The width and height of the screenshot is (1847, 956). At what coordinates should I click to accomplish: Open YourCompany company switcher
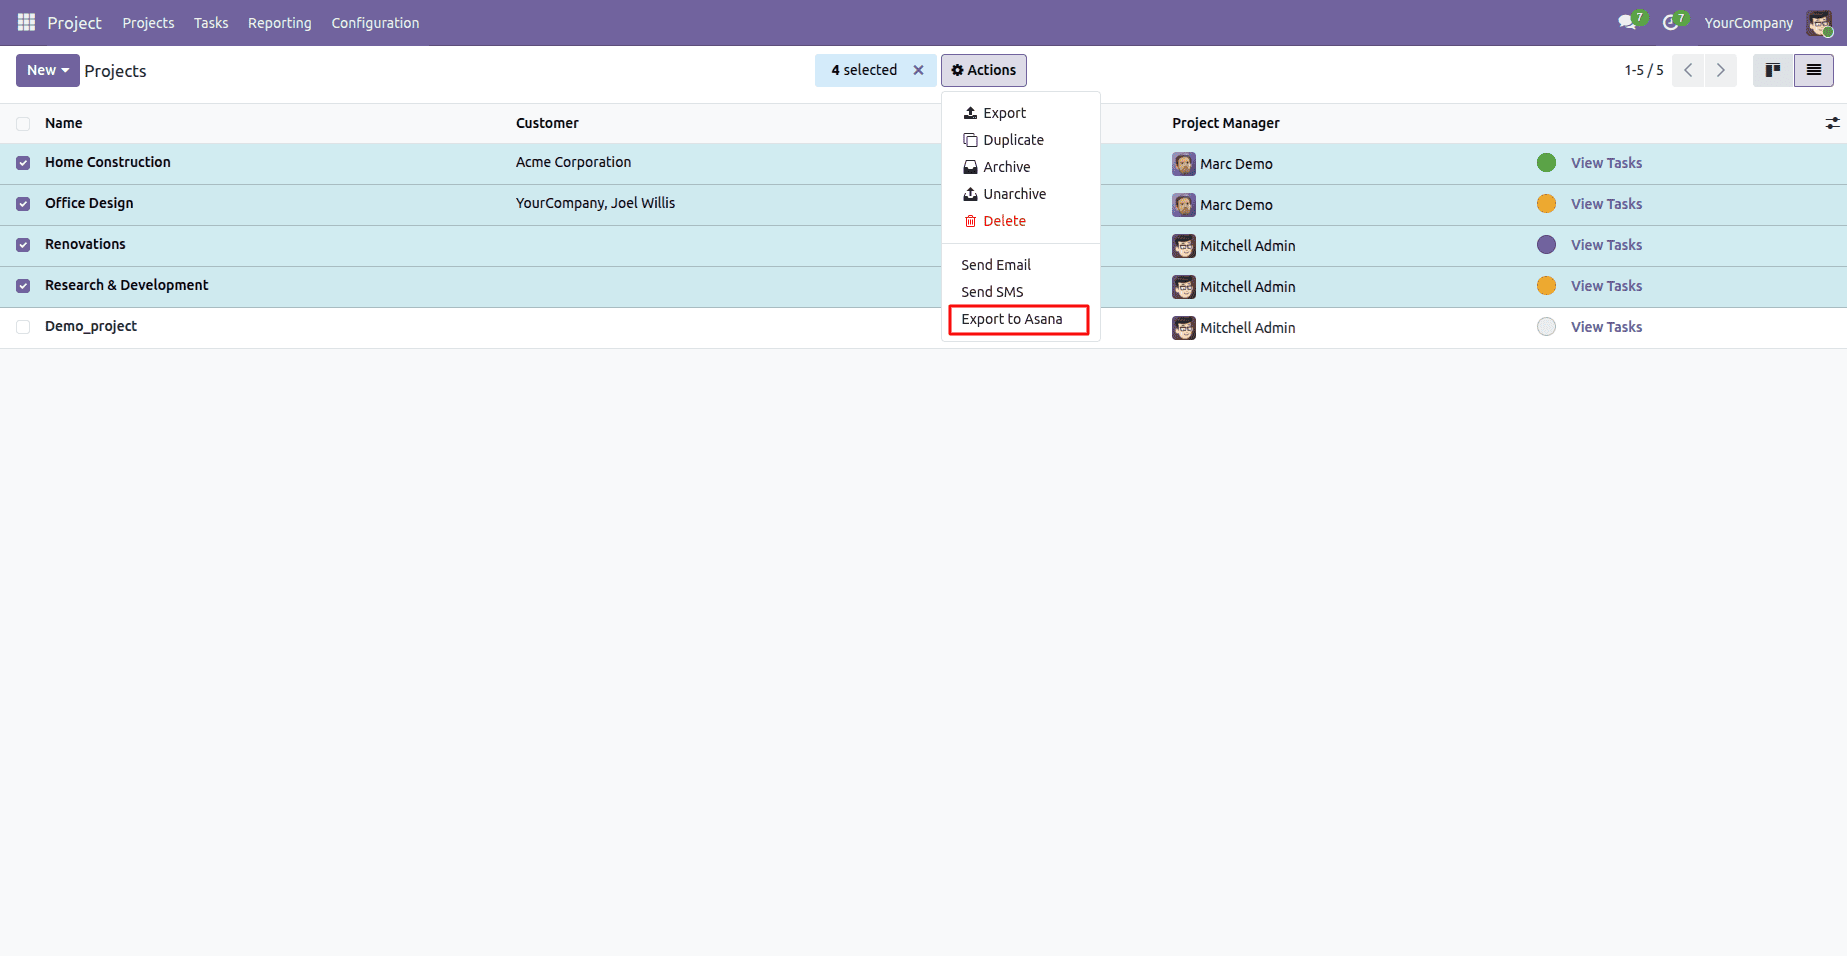pos(1748,23)
